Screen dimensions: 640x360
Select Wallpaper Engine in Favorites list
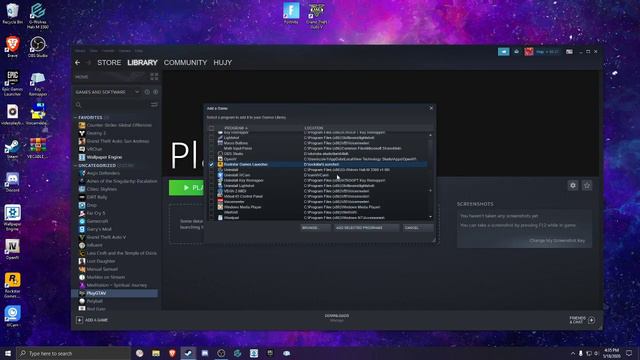coord(104,157)
